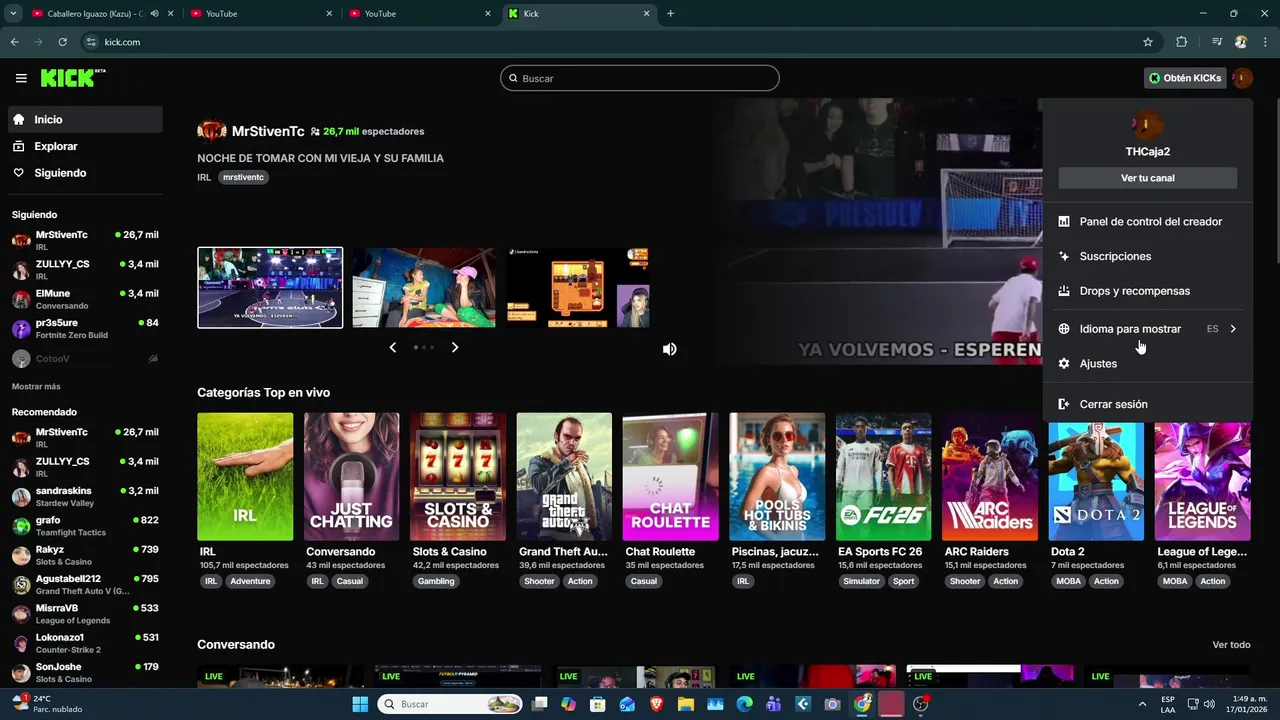Show next featured stream arrow
The image size is (1280, 720).
tap(455, 348)
